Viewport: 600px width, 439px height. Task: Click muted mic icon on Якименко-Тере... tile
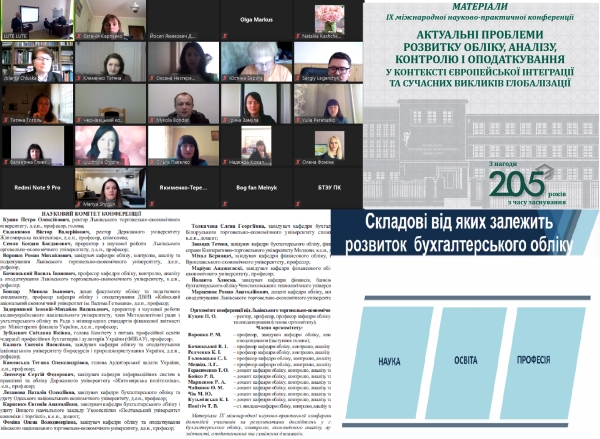[152, 204]
